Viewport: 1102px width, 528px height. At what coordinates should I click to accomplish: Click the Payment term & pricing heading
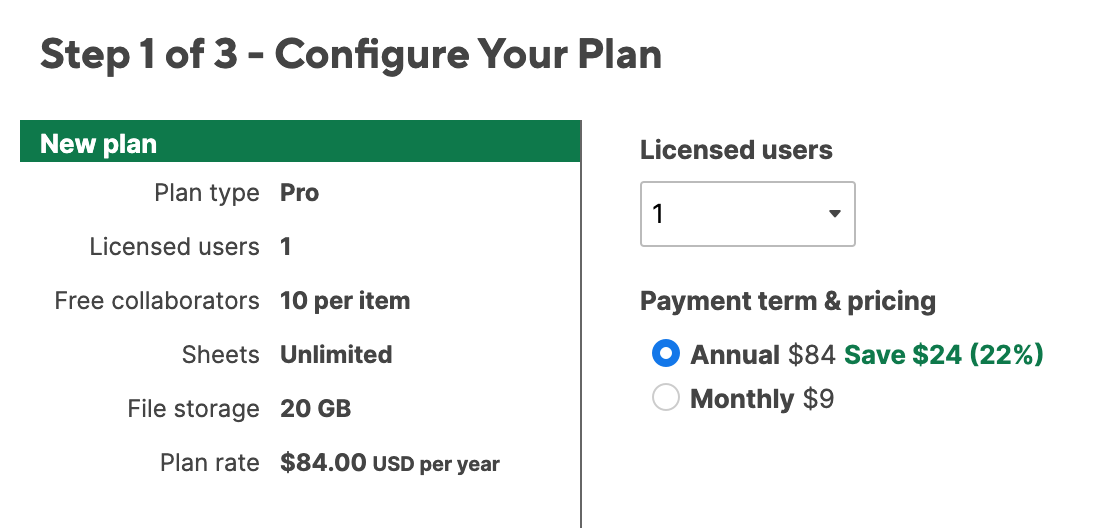(788, 301)
